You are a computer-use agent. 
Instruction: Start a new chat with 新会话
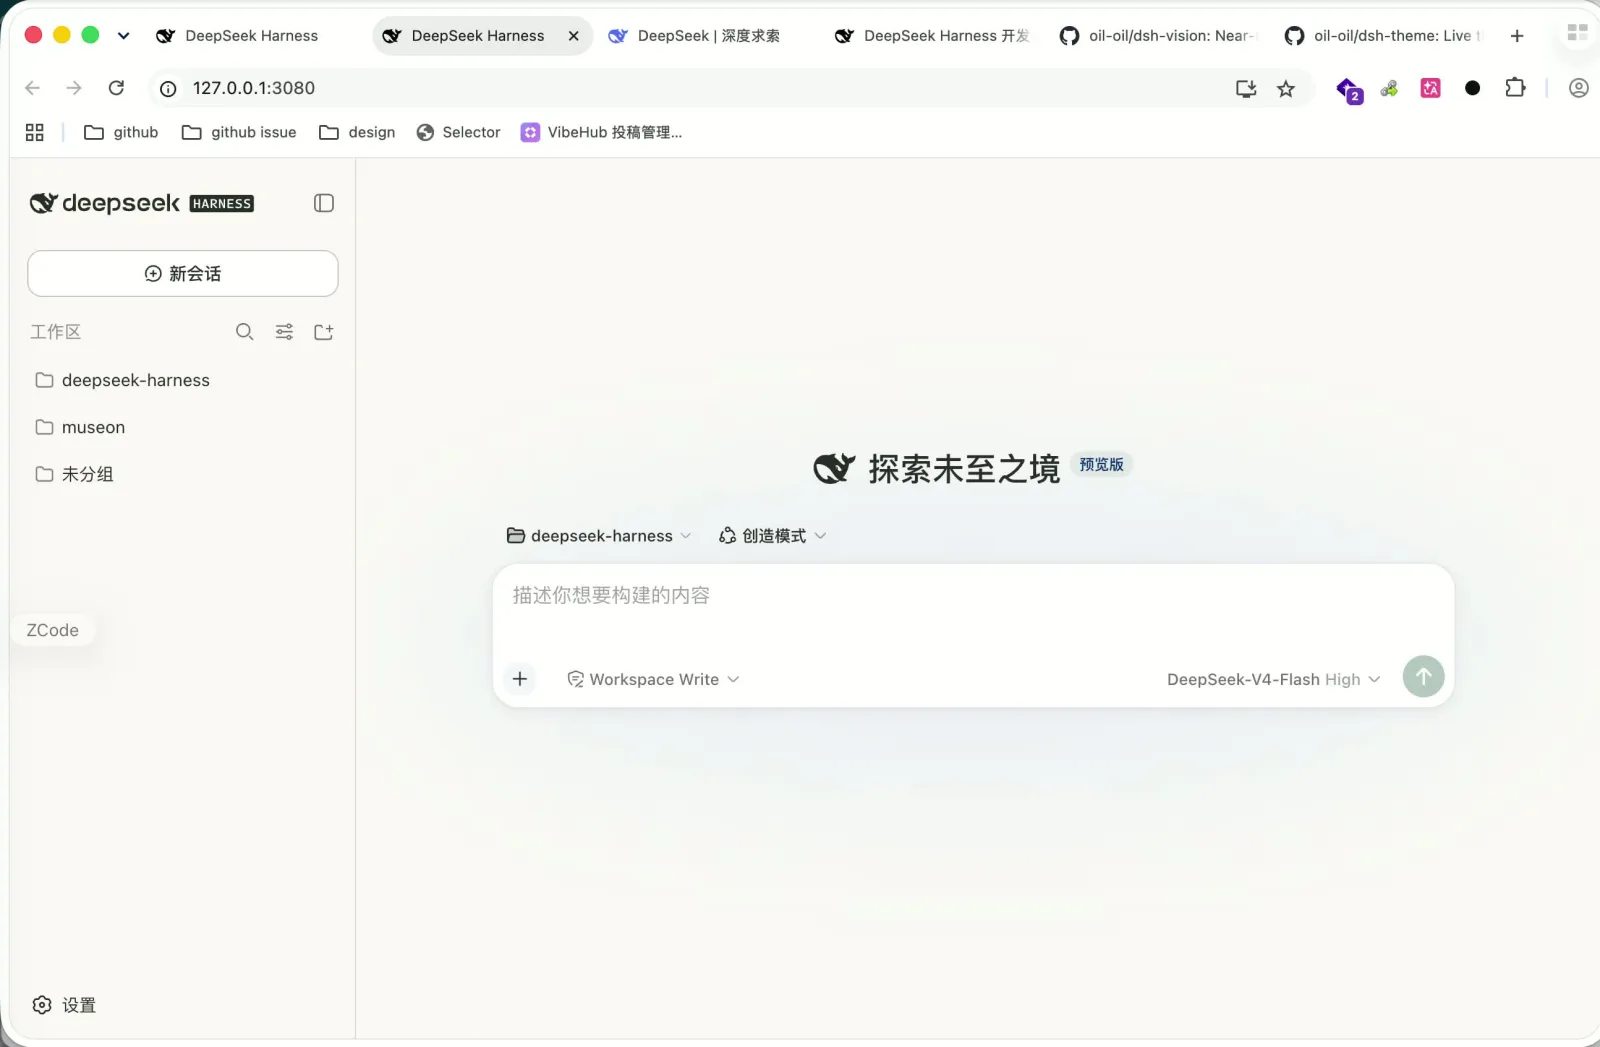tap(183, 273)
